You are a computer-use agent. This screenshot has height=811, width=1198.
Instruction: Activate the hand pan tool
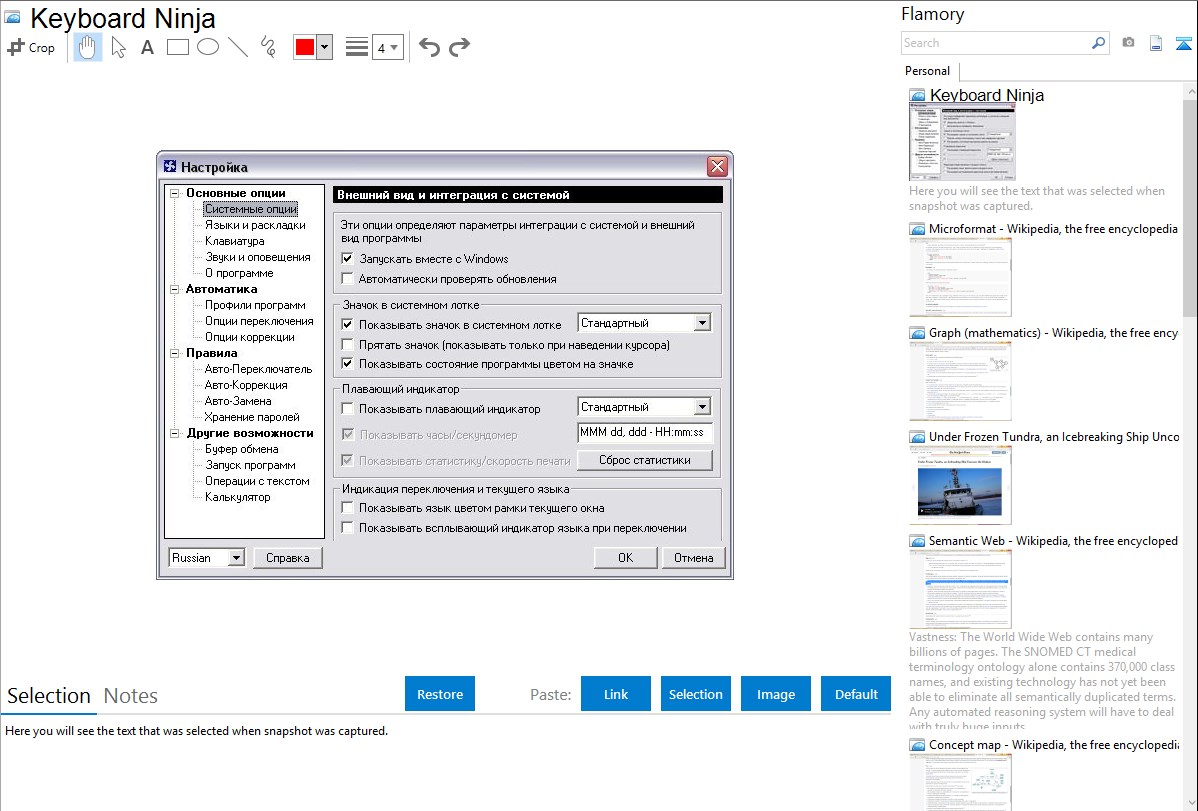tap(88, 47)
